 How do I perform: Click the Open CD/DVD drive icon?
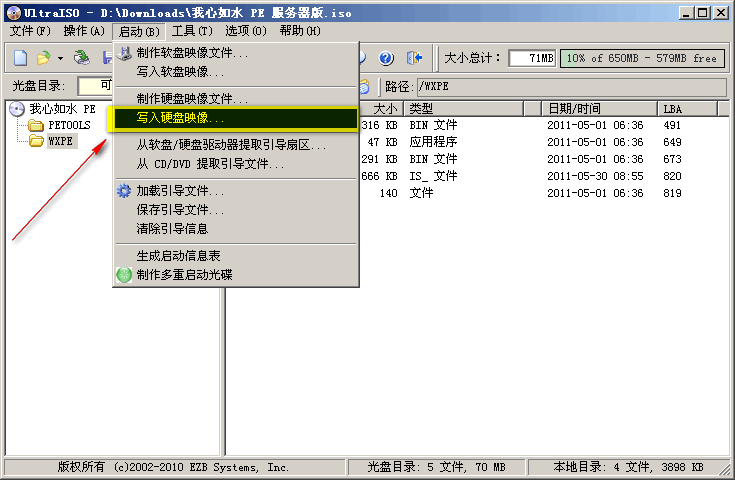point(82,58)
